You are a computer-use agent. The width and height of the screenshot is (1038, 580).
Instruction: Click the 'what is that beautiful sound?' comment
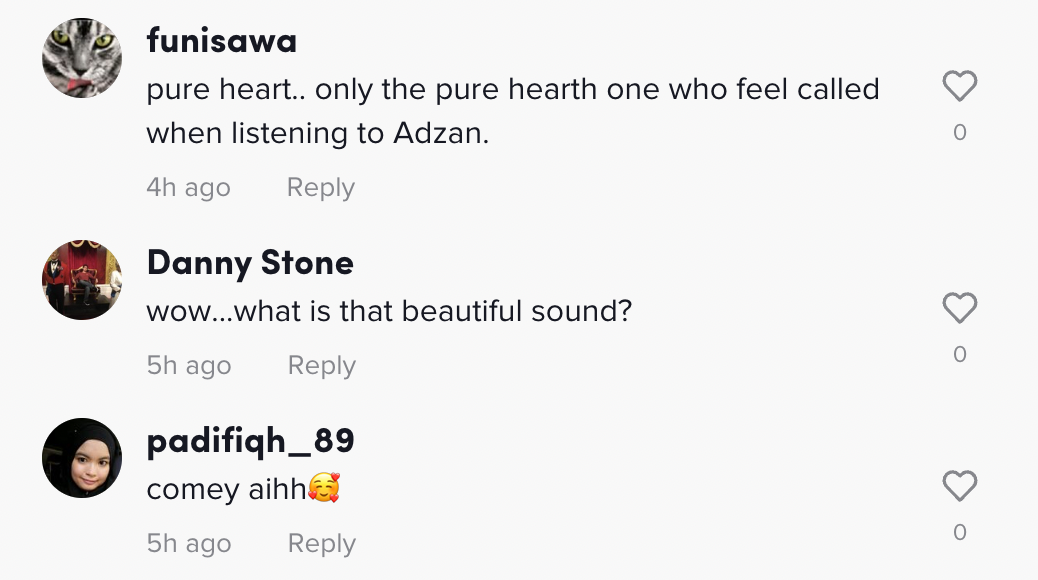coord(389,311)
